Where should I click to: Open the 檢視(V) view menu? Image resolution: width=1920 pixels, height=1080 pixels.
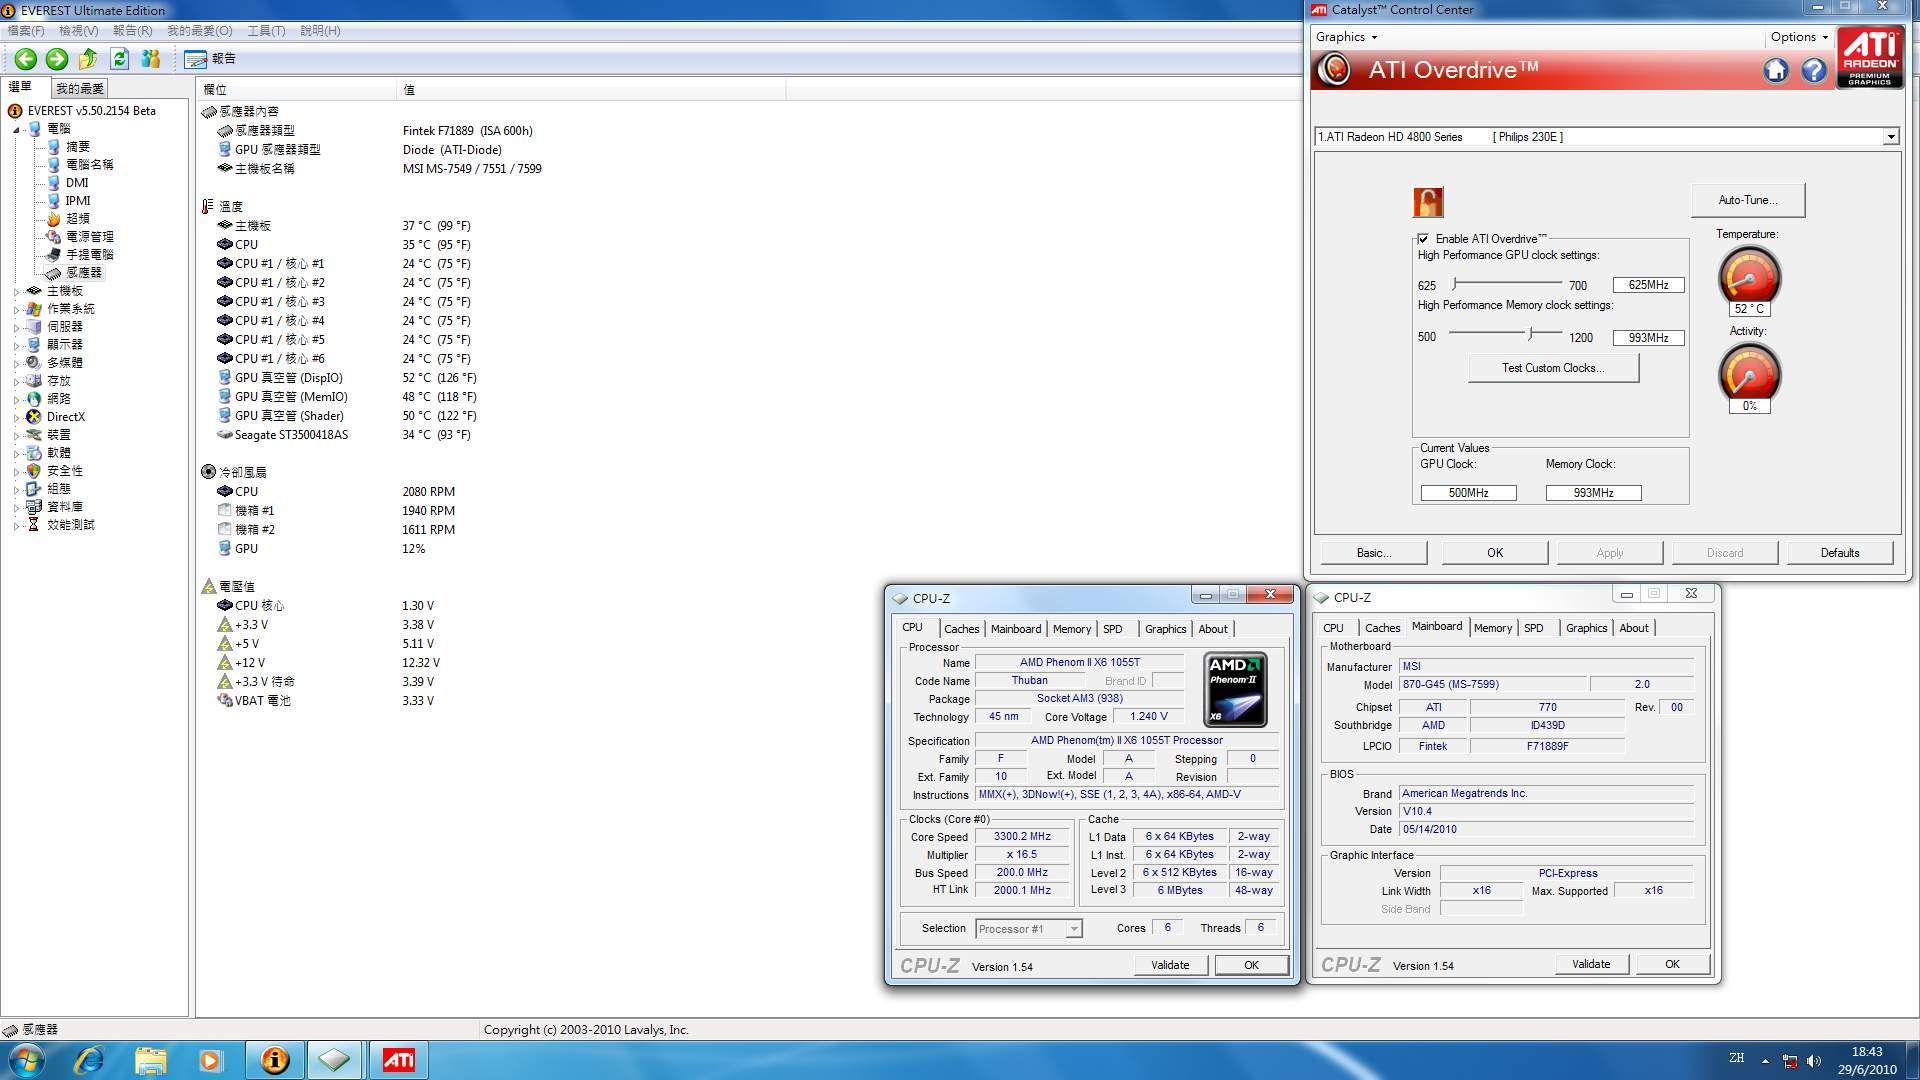78,31
